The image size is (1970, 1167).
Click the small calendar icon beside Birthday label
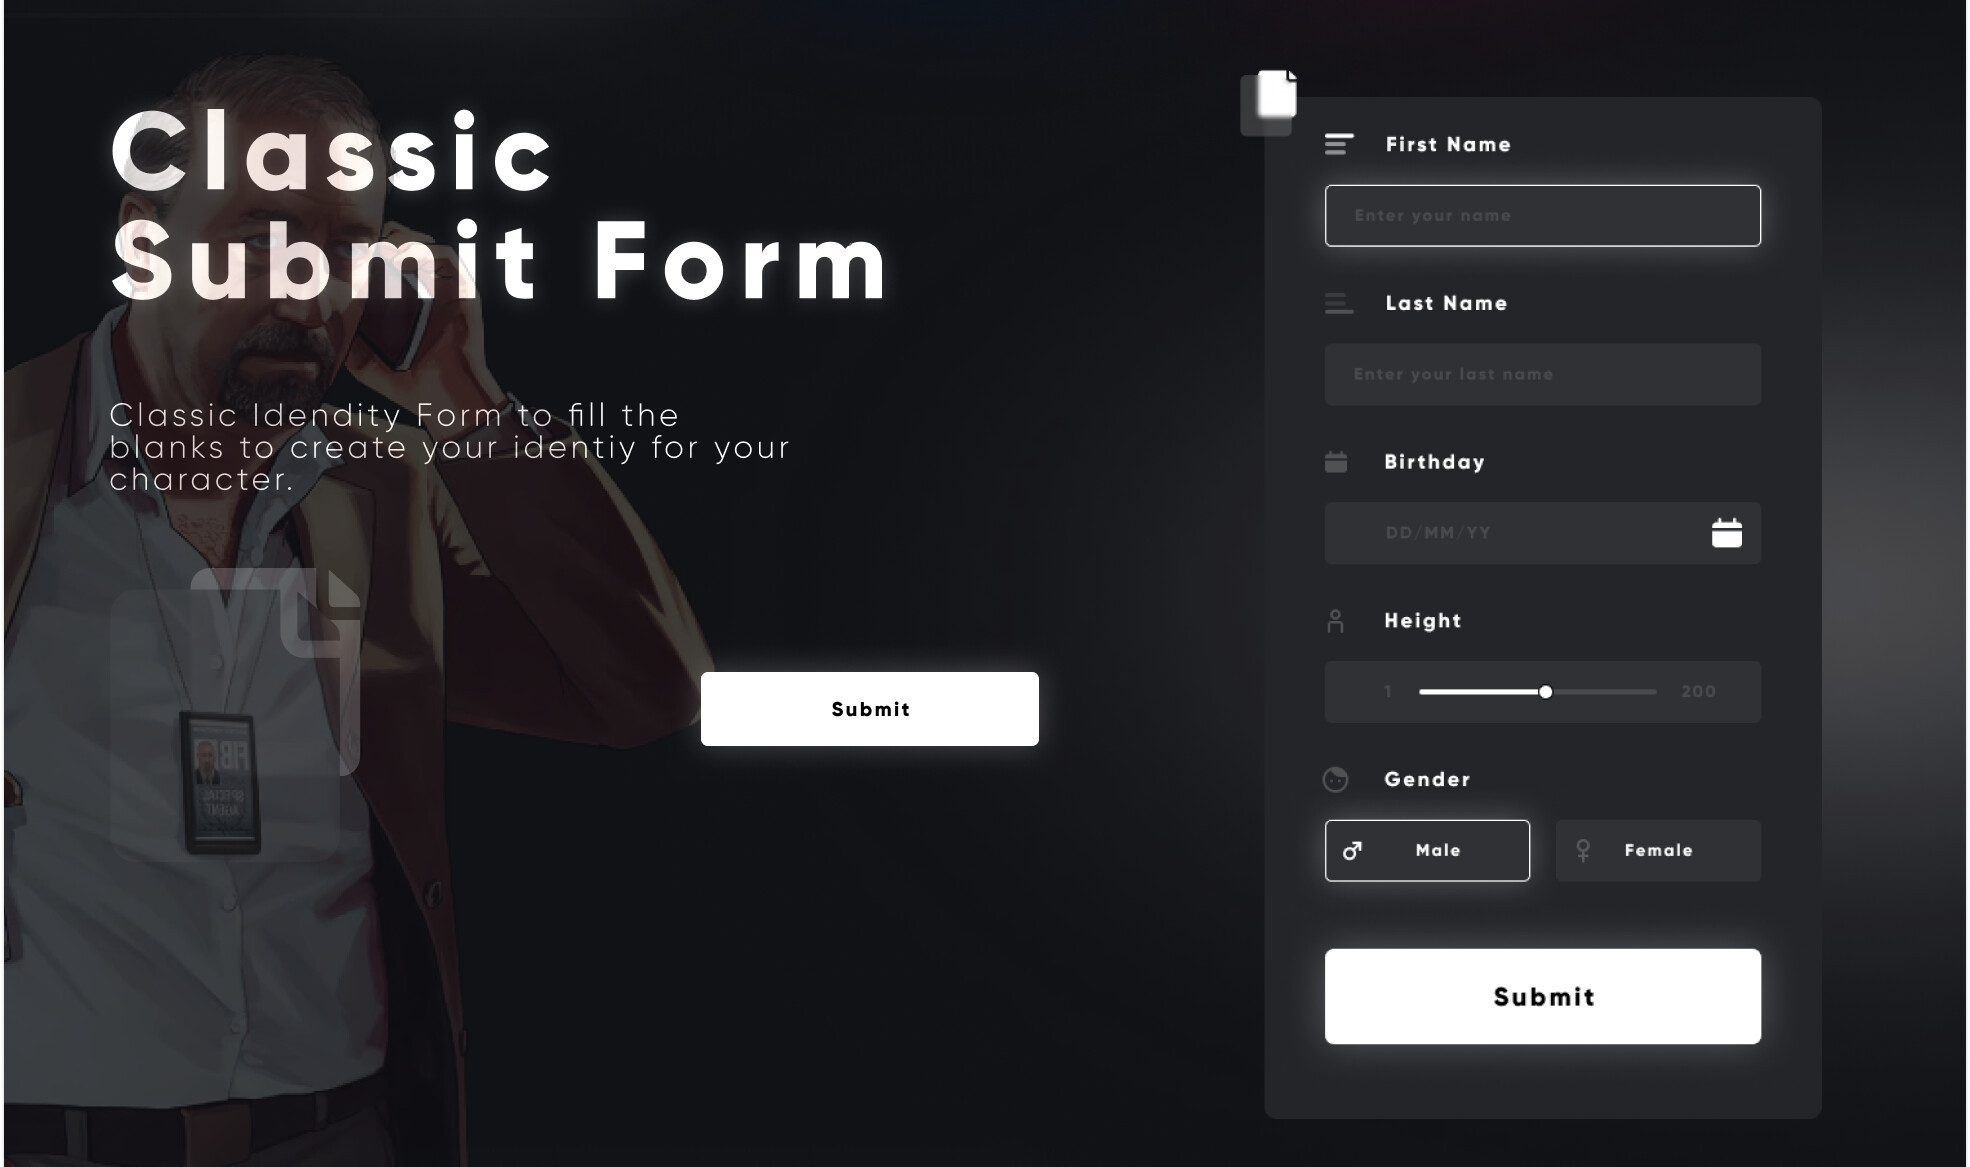tap(1336, 462)
